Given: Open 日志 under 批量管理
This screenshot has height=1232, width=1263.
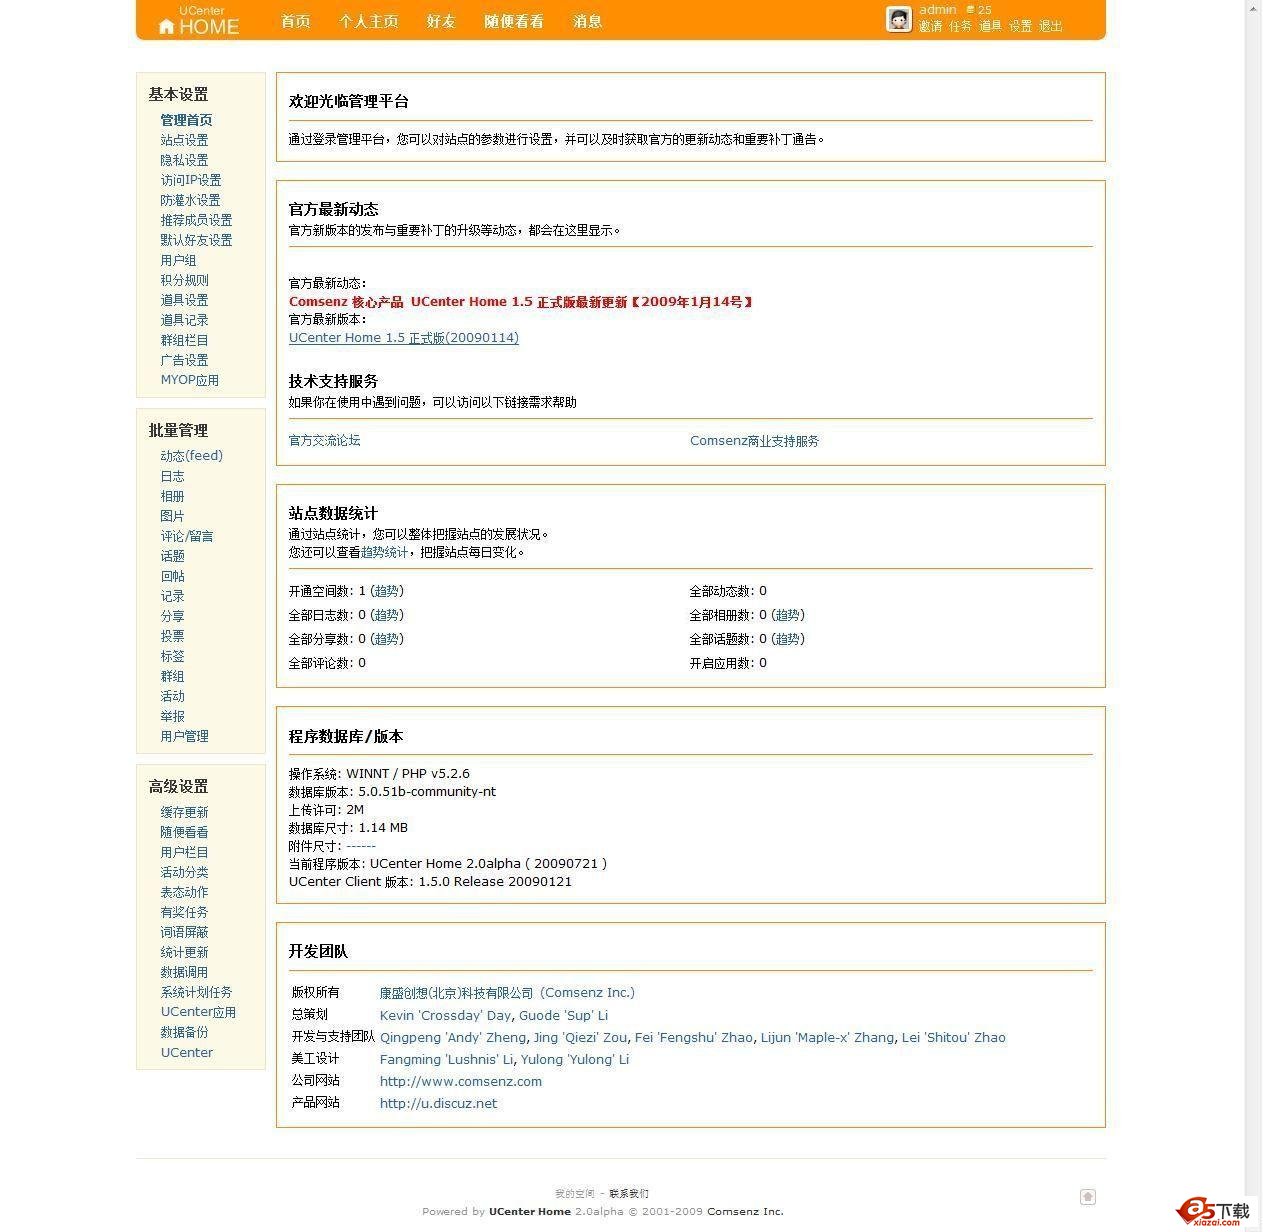Looking at the screenshot, I should [172, 476].
